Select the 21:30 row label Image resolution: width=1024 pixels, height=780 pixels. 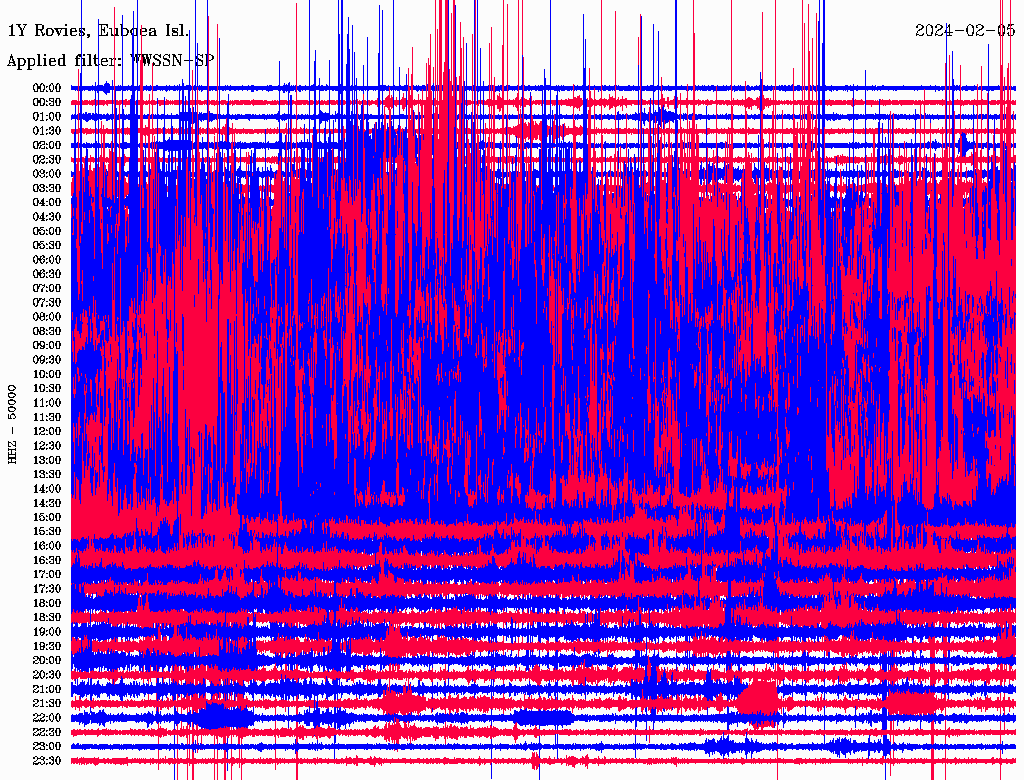point(47,704)
